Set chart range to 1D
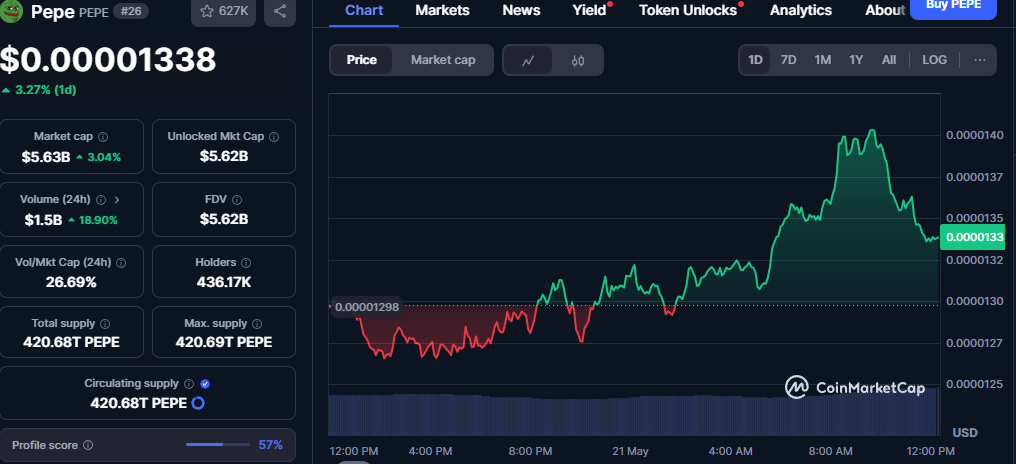1016x464 pixels. tap(756, 60)
